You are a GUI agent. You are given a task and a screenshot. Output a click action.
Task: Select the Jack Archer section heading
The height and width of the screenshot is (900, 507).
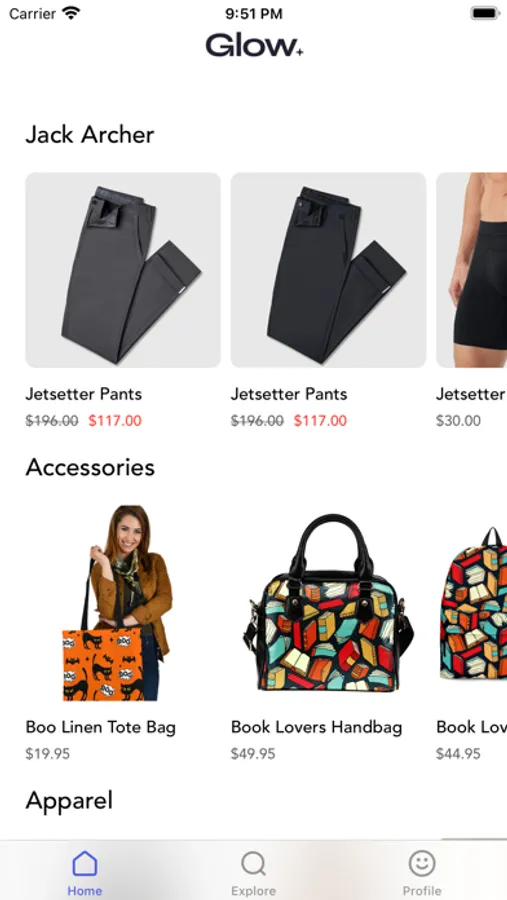[90, 135]
